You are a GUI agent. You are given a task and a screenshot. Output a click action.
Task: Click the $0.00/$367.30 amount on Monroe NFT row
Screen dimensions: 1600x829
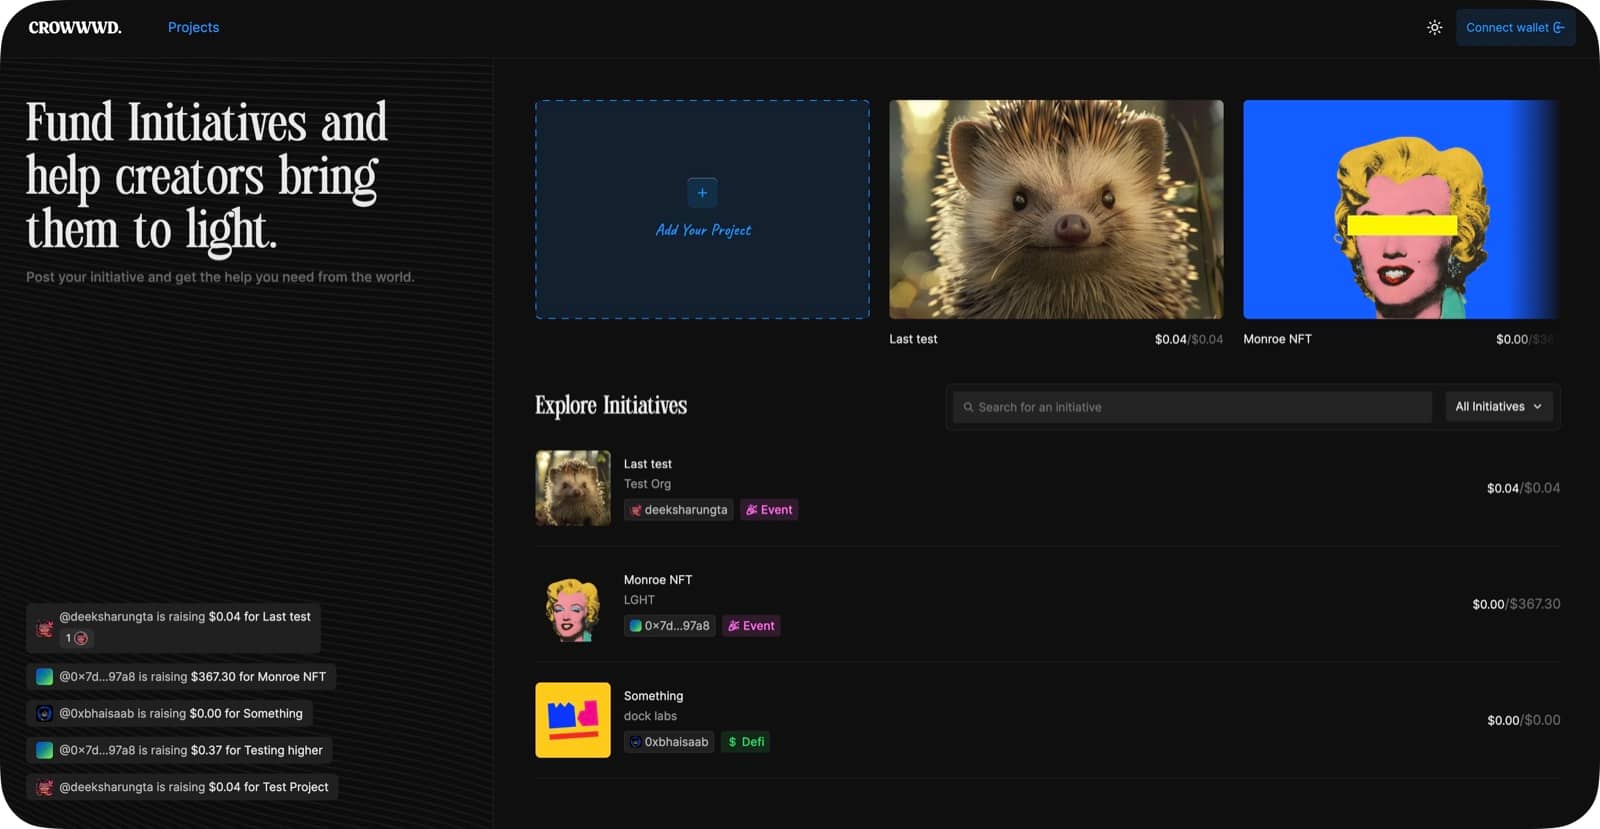click(x=1516, y=604)
